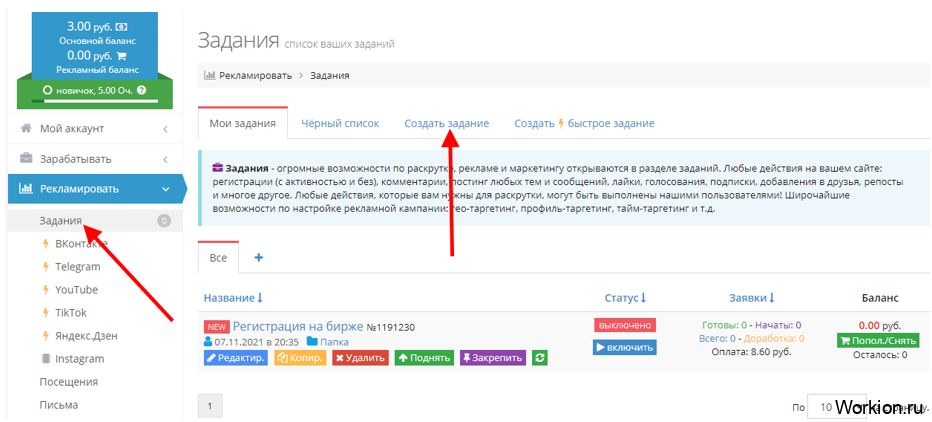Sort the list by Статус

[625, 298]
